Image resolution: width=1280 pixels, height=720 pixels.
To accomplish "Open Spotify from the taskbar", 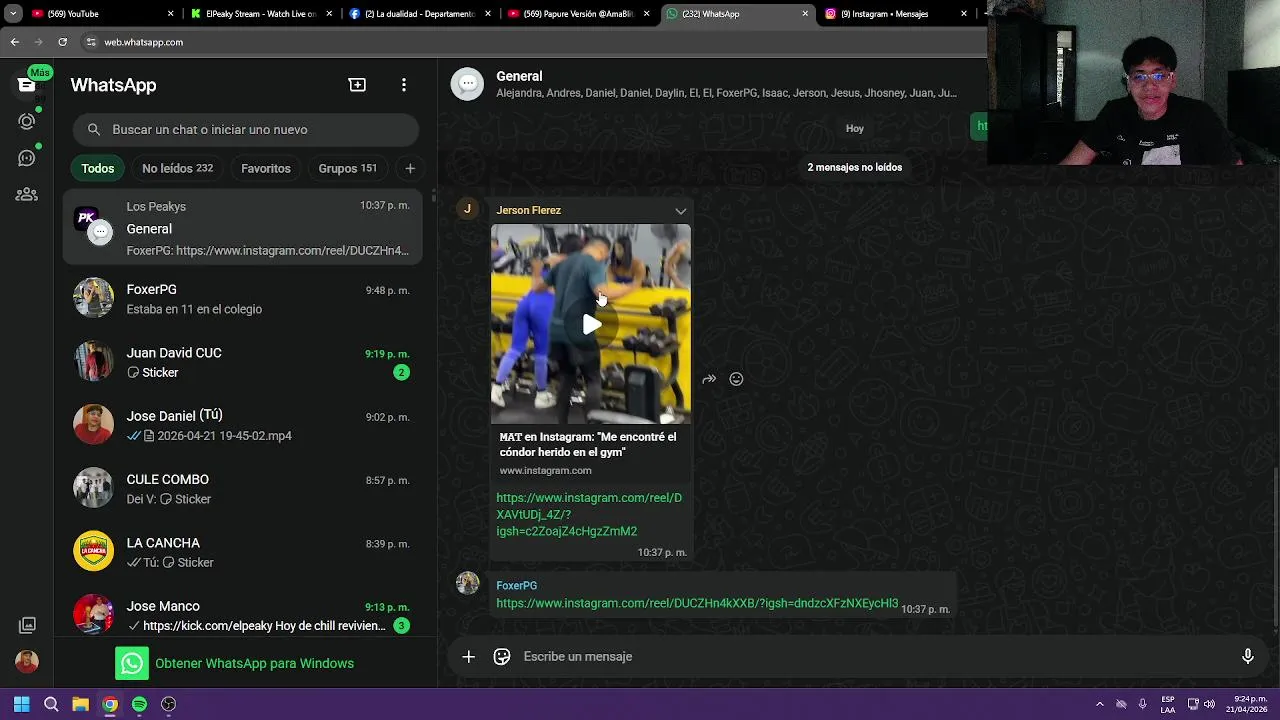I will [139, 704].
